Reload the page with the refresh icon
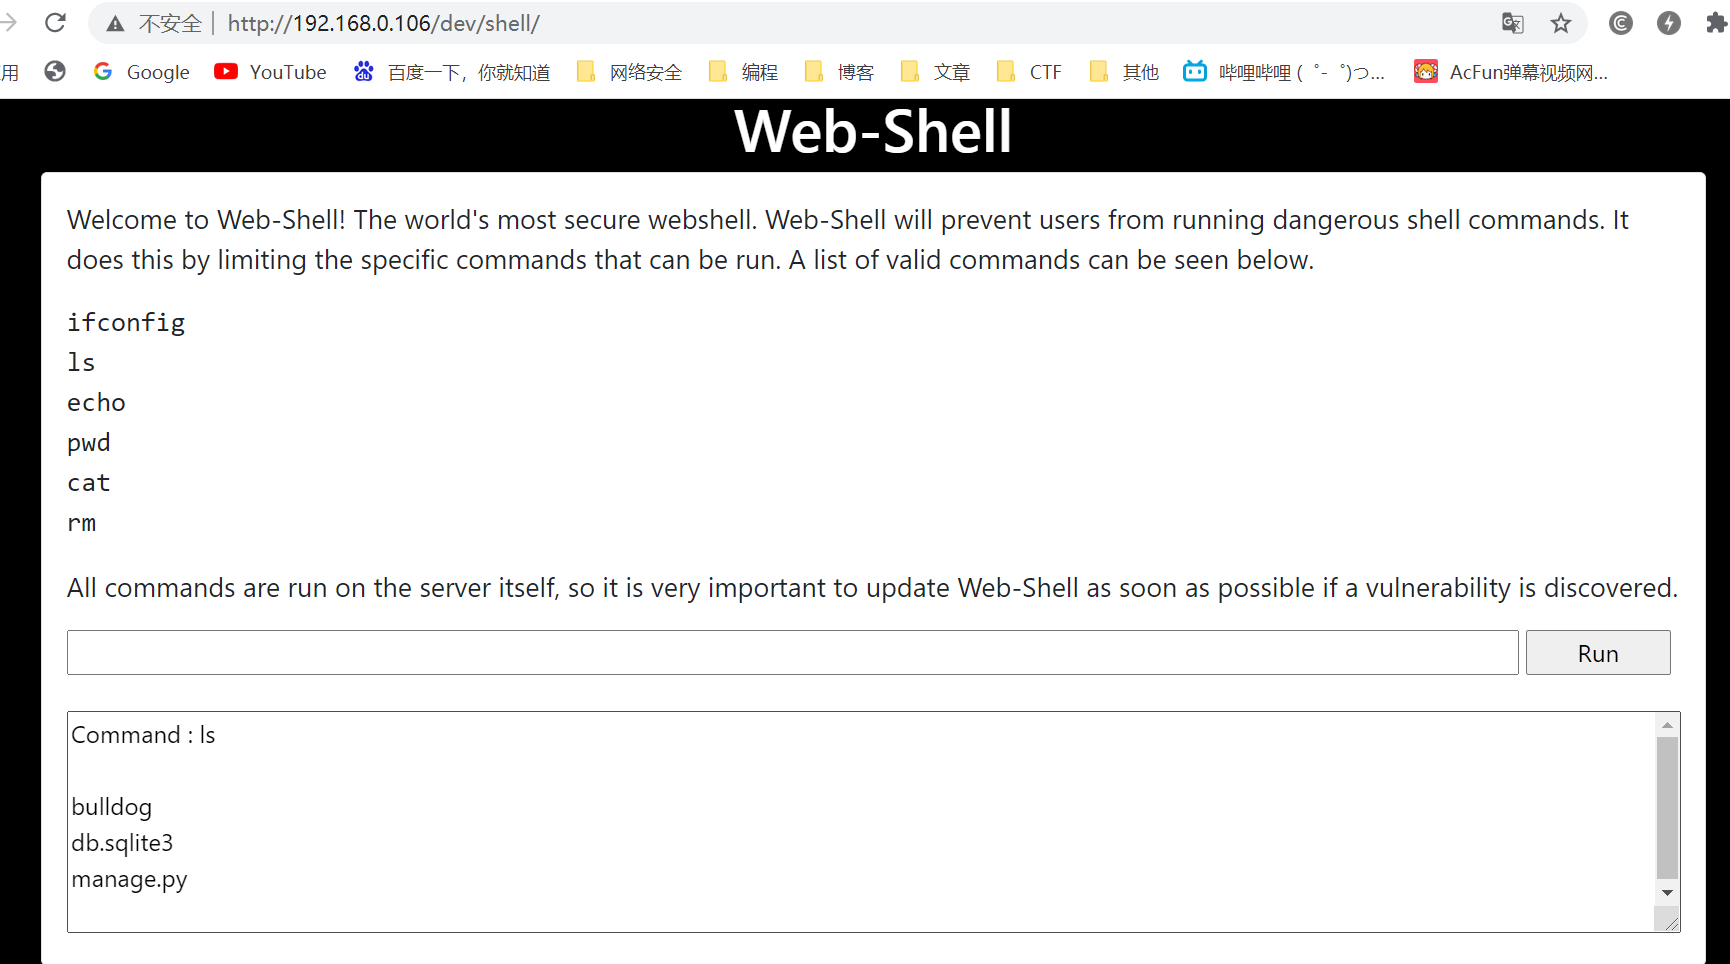 coord(55,22)
